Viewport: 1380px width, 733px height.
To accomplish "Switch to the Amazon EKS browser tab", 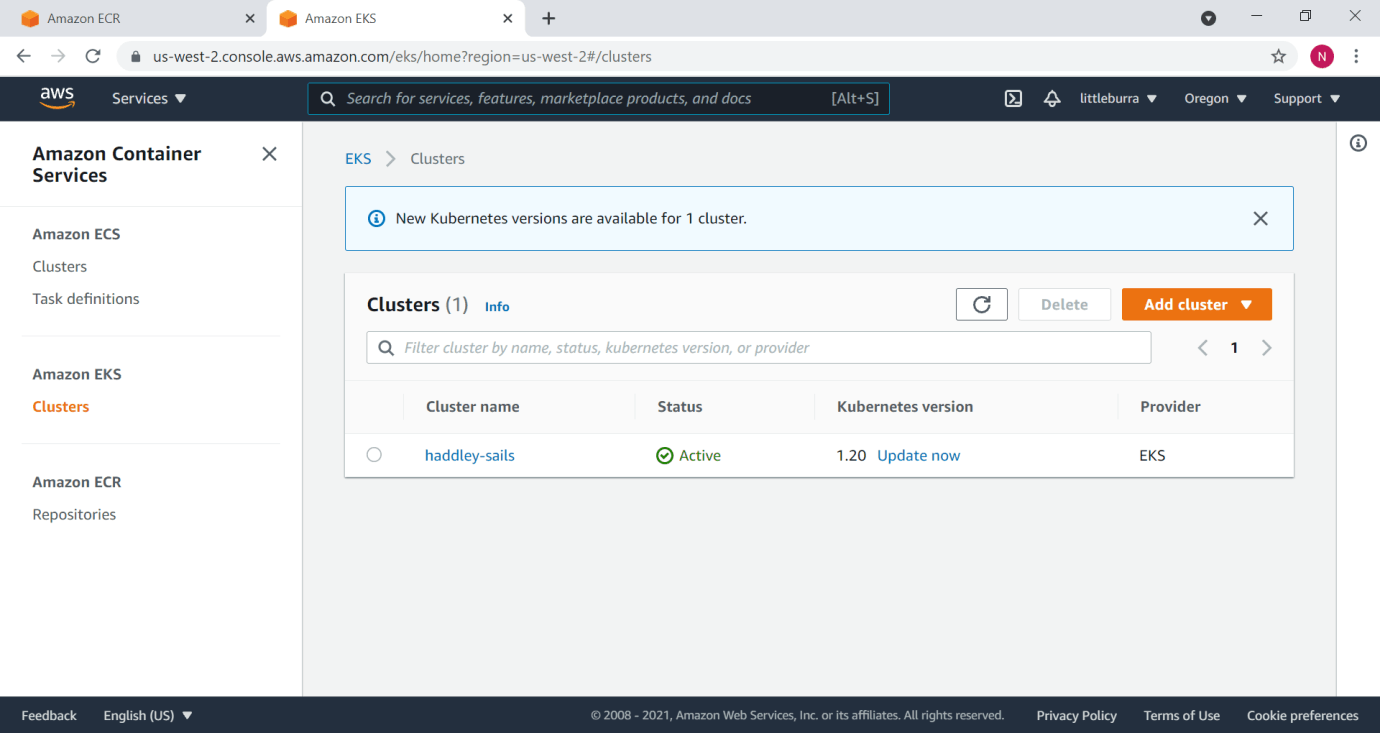I will click(x=395, y=18).
